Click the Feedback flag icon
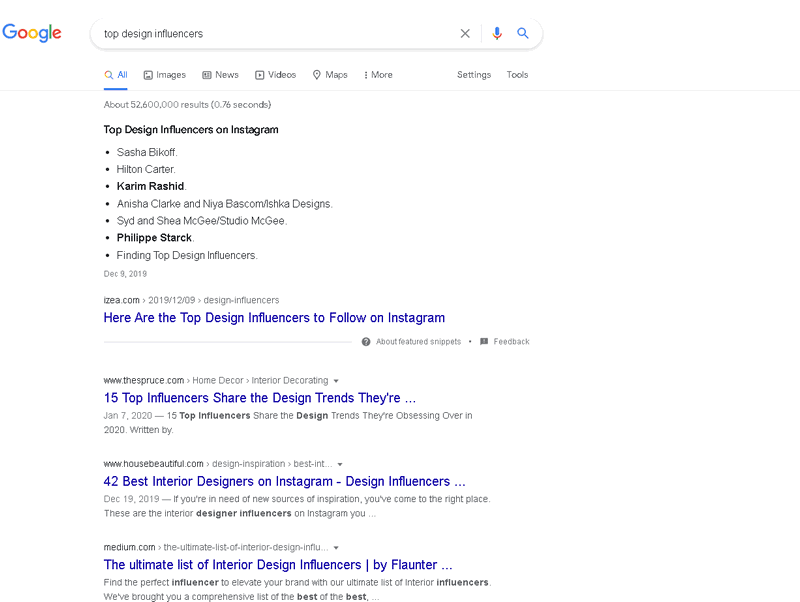 [484, 342]
